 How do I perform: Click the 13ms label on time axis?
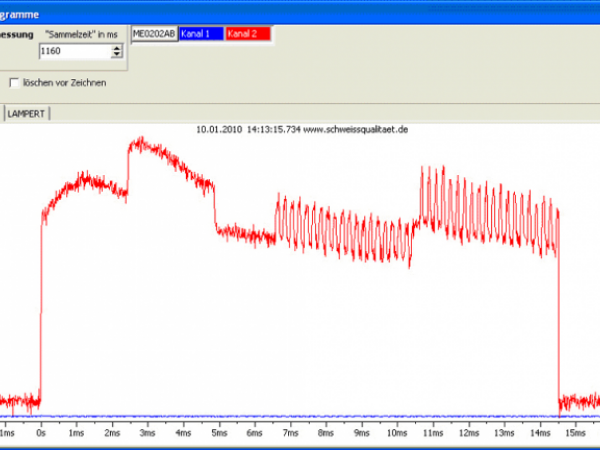[504, 434]
